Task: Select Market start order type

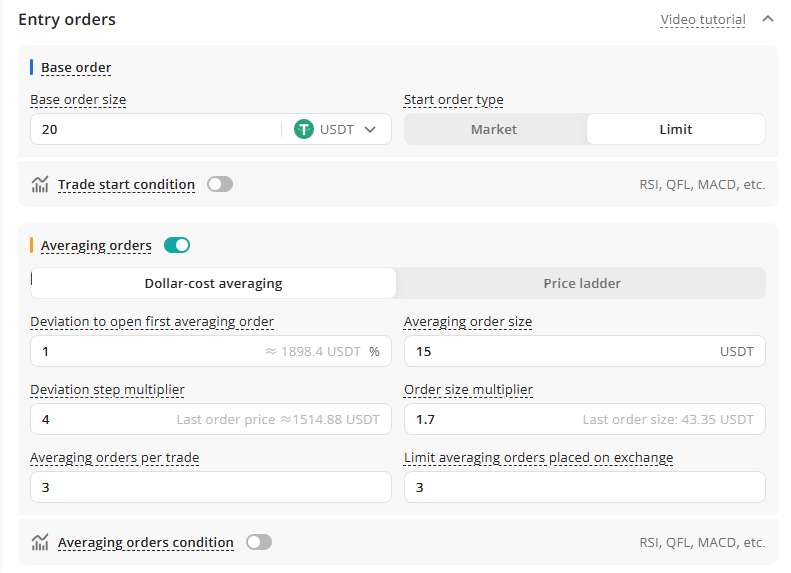Action: (494, 129)
